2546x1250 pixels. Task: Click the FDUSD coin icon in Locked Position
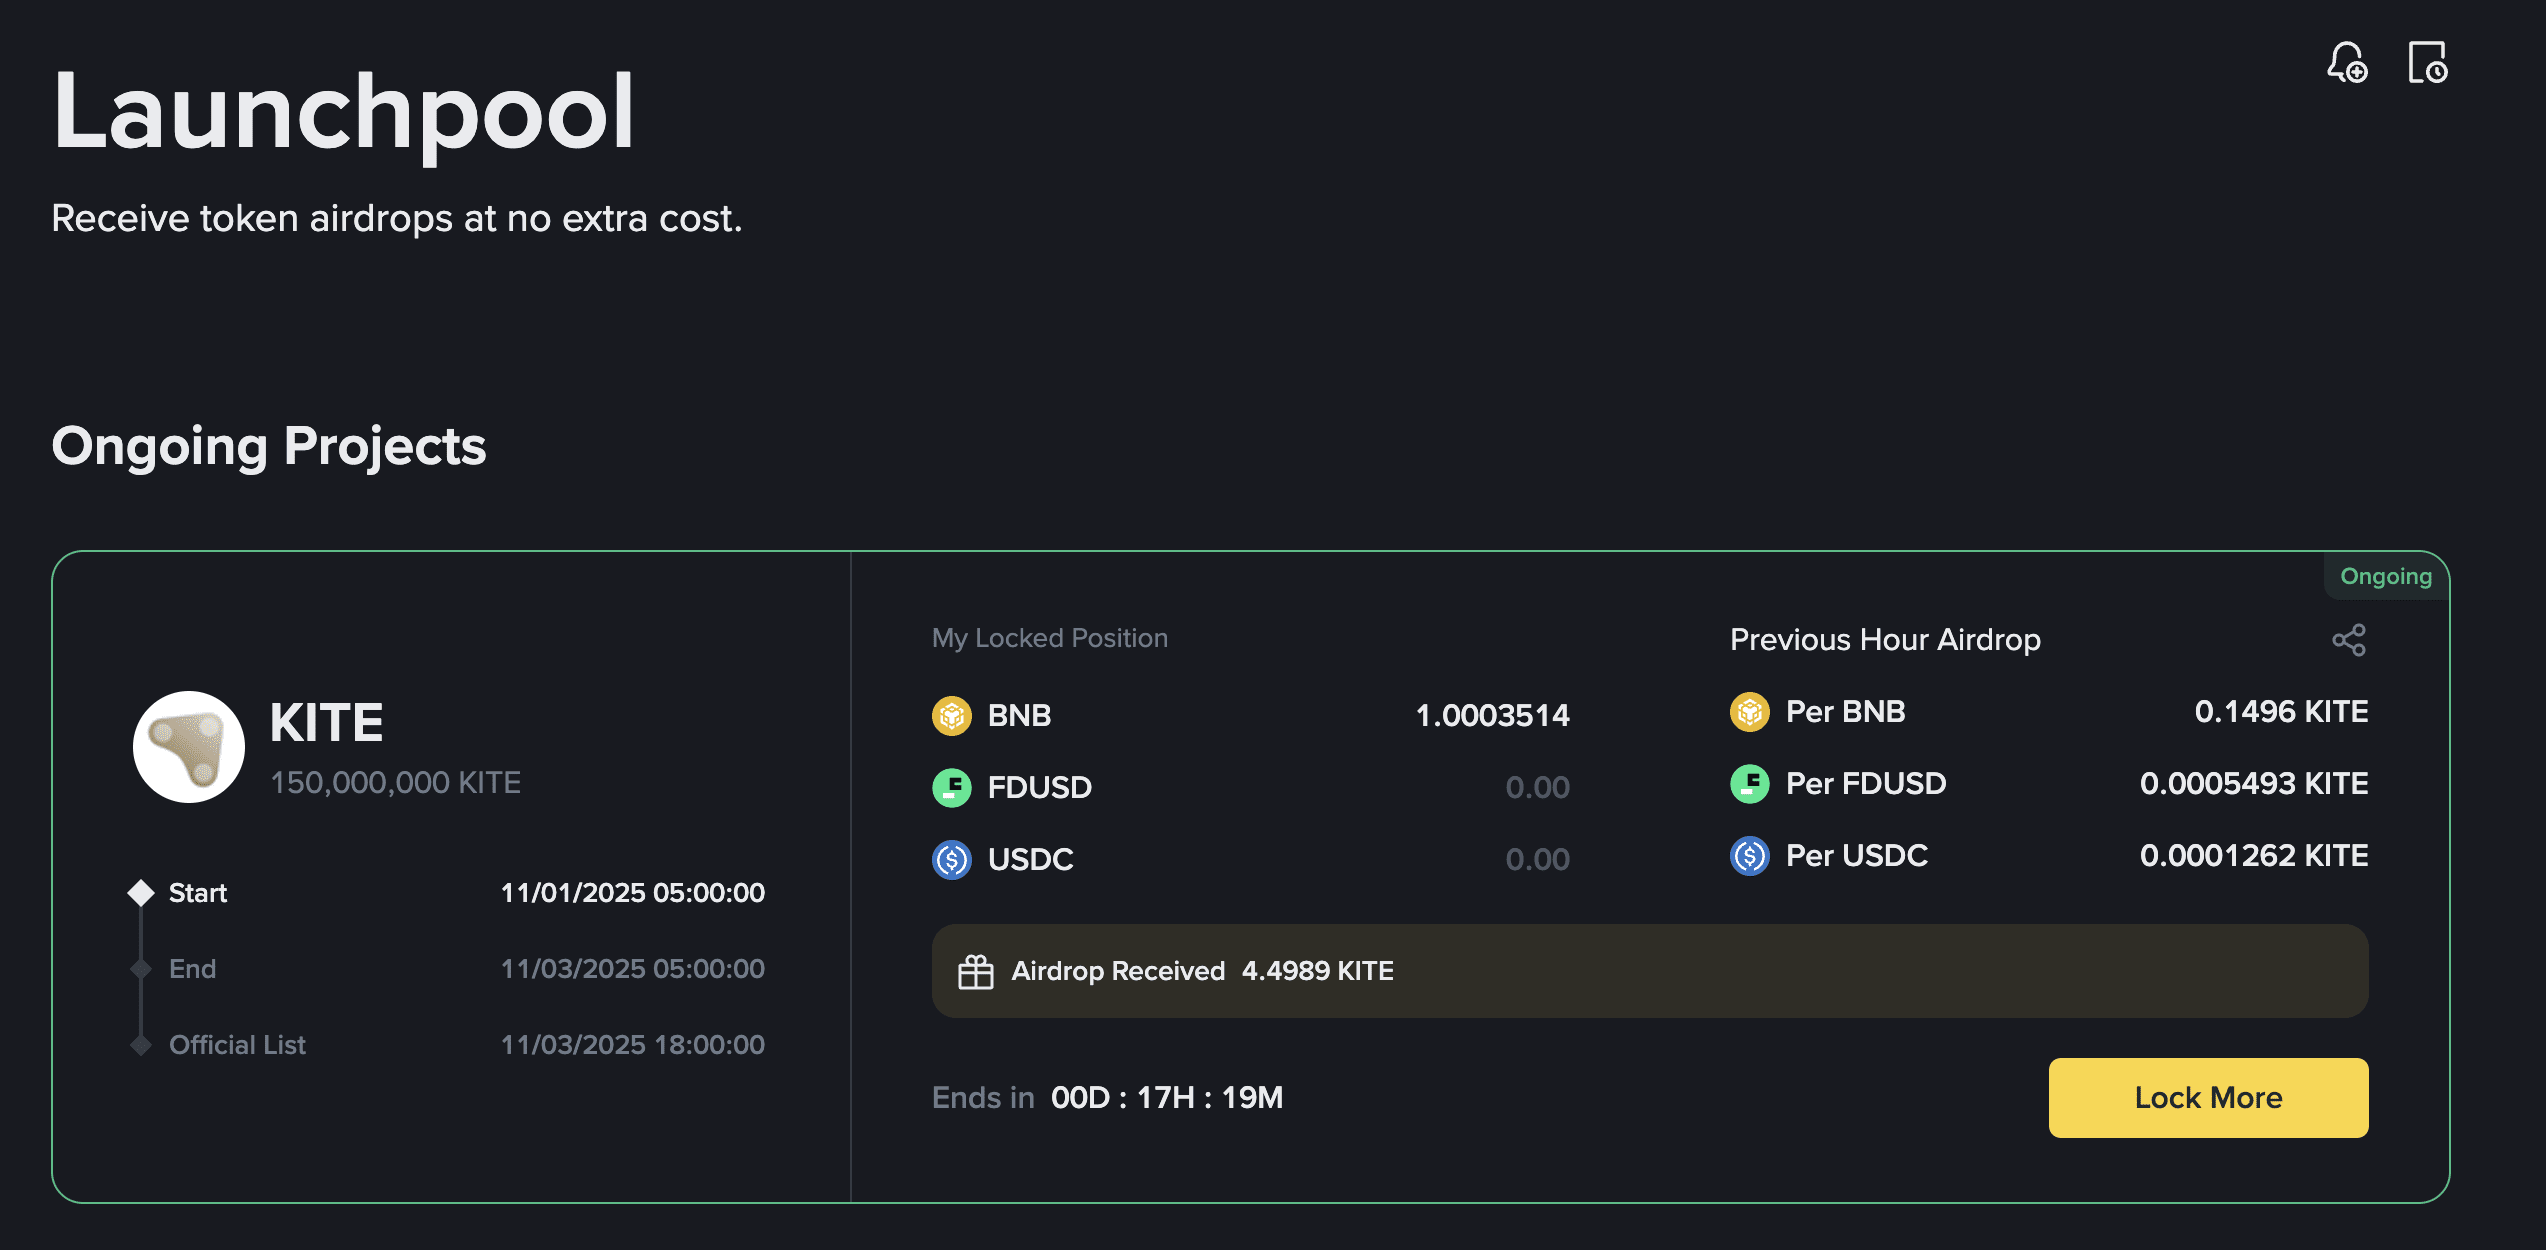pyautogui.click(x=952, y=788)
